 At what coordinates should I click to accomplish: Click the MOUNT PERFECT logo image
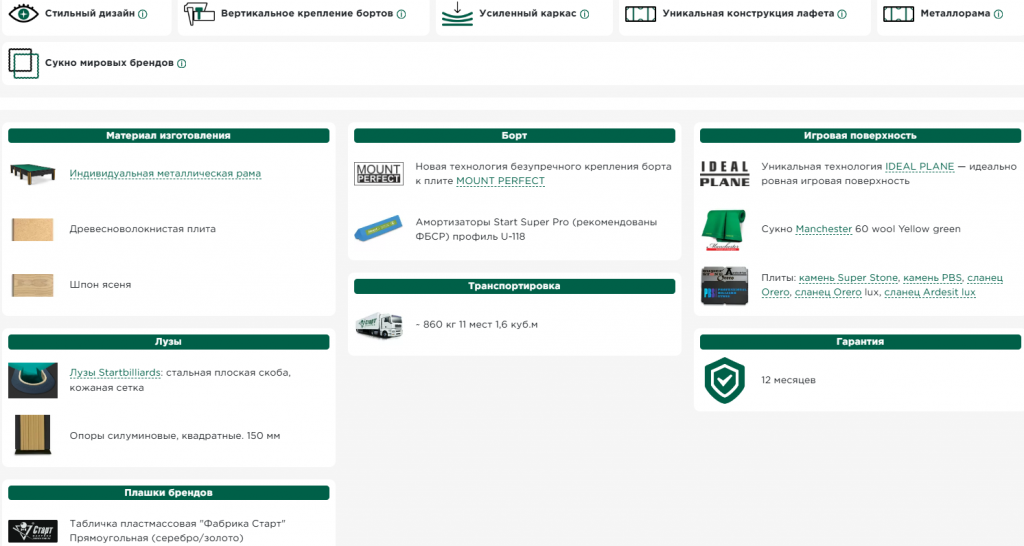tap(379, 174)
